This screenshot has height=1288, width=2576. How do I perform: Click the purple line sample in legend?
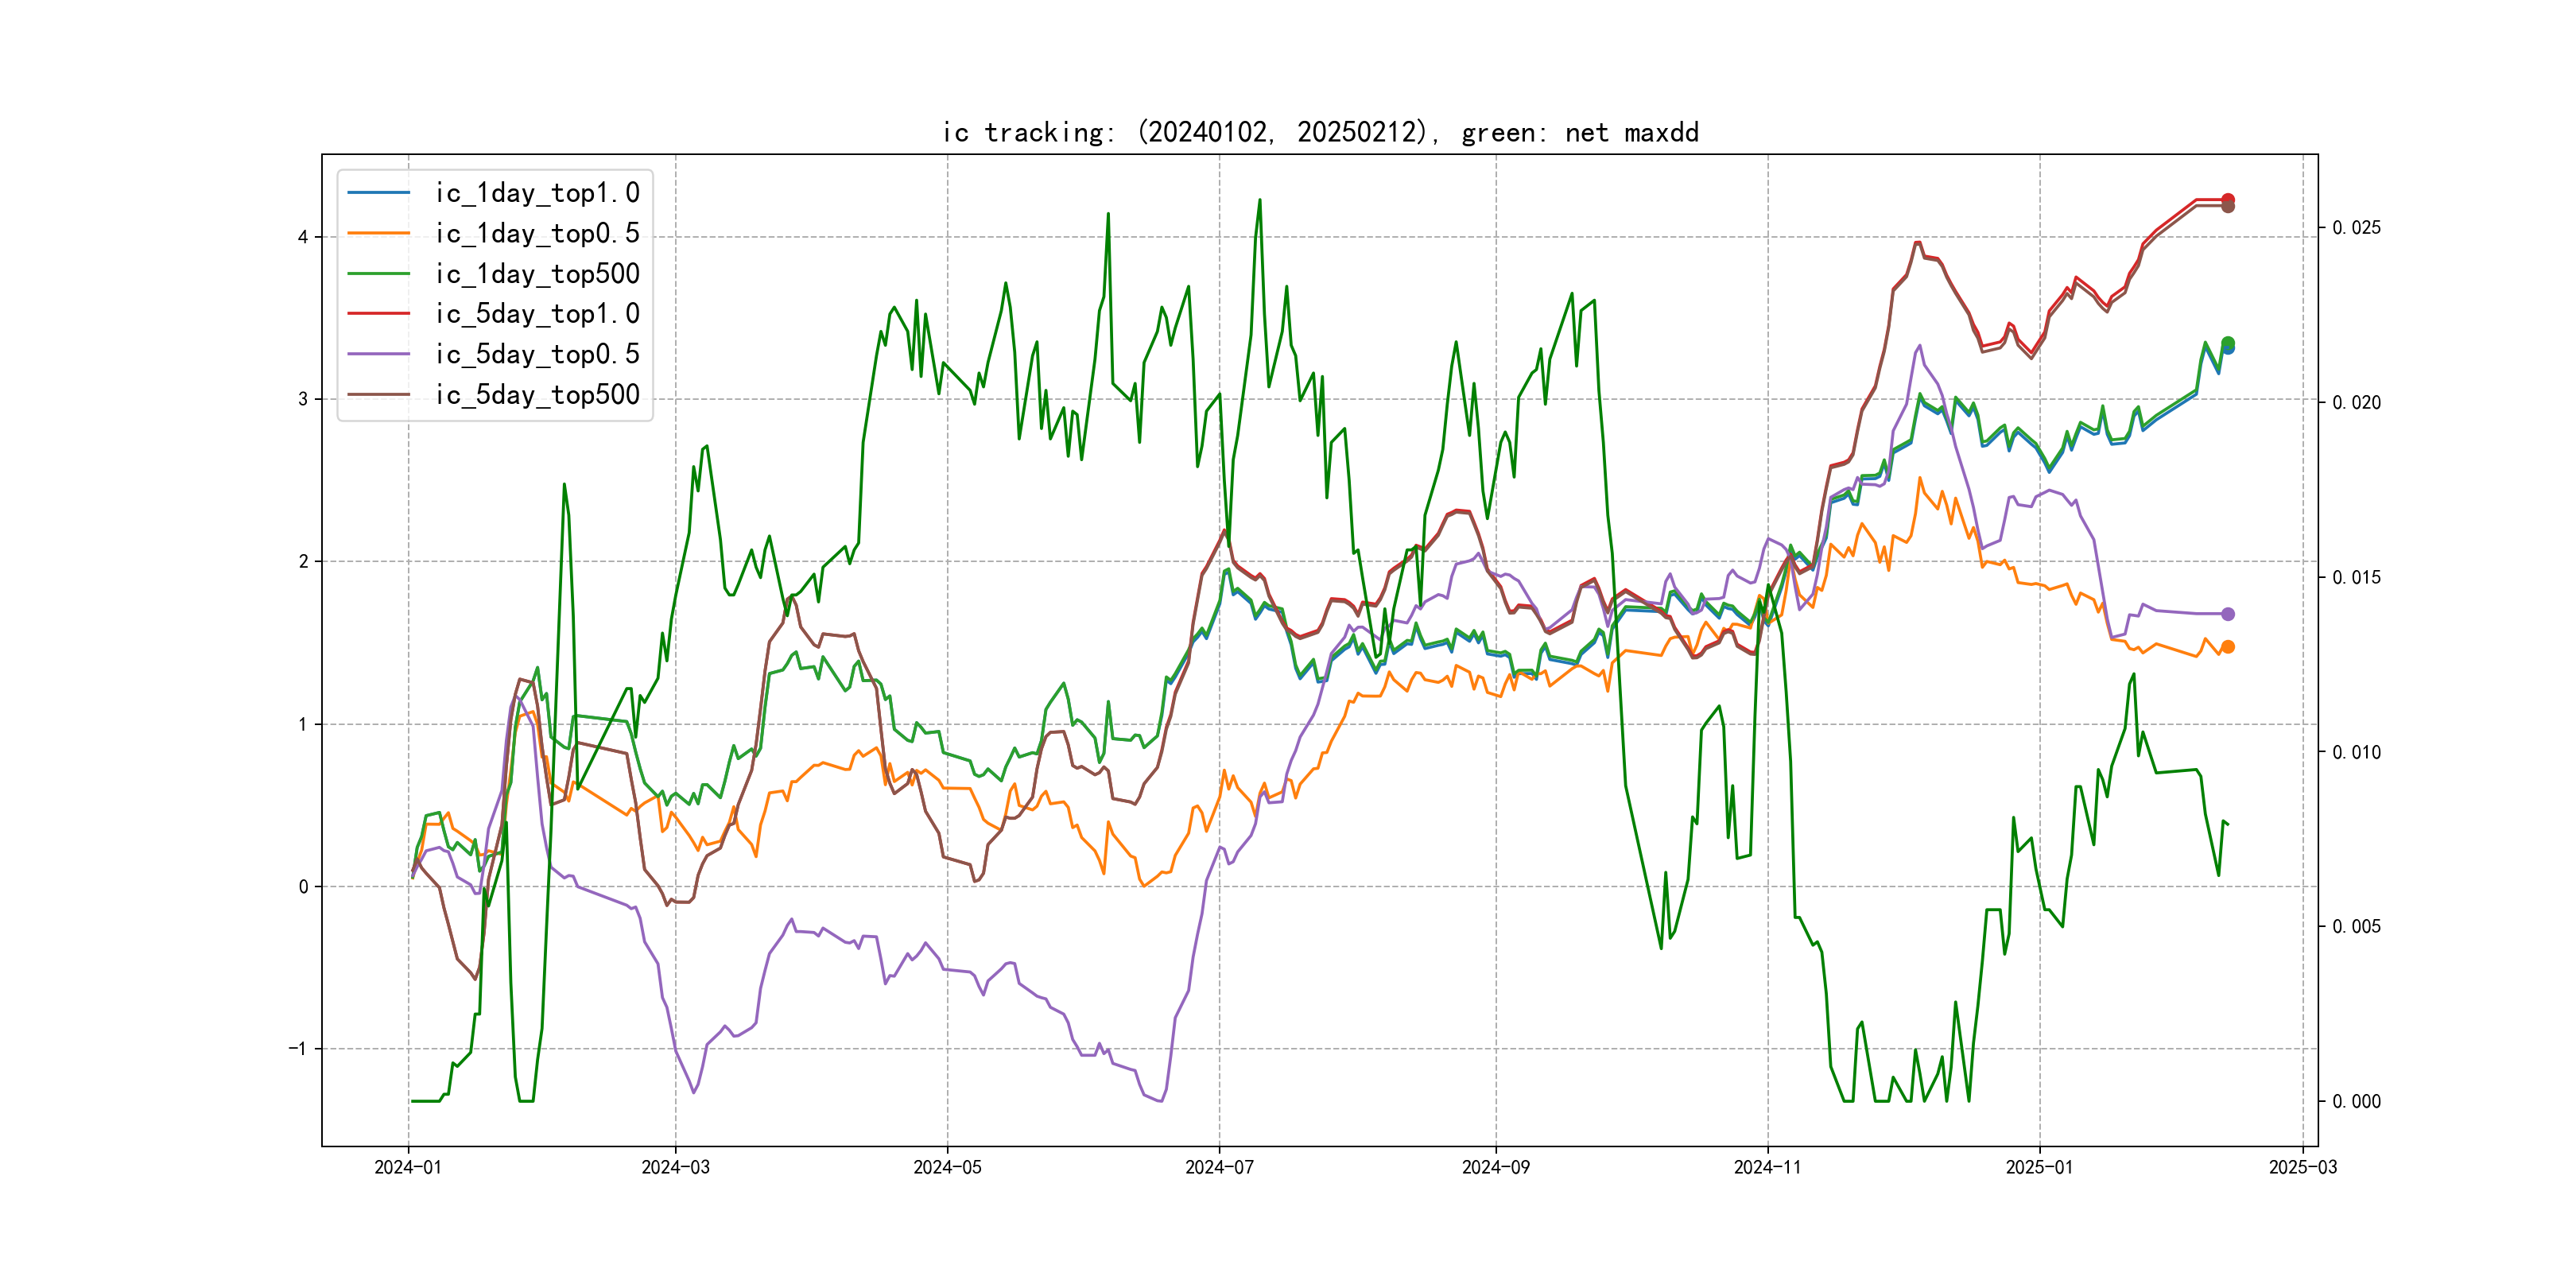(x=378, y=354)
